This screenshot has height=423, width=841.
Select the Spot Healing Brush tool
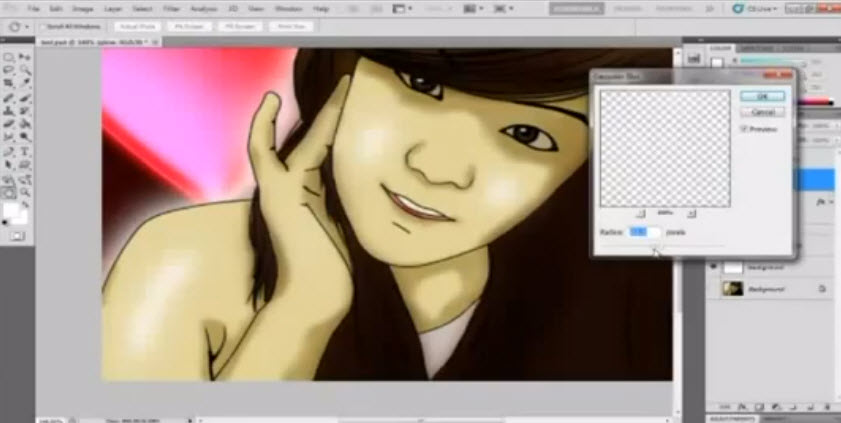(x=9, y=98)
